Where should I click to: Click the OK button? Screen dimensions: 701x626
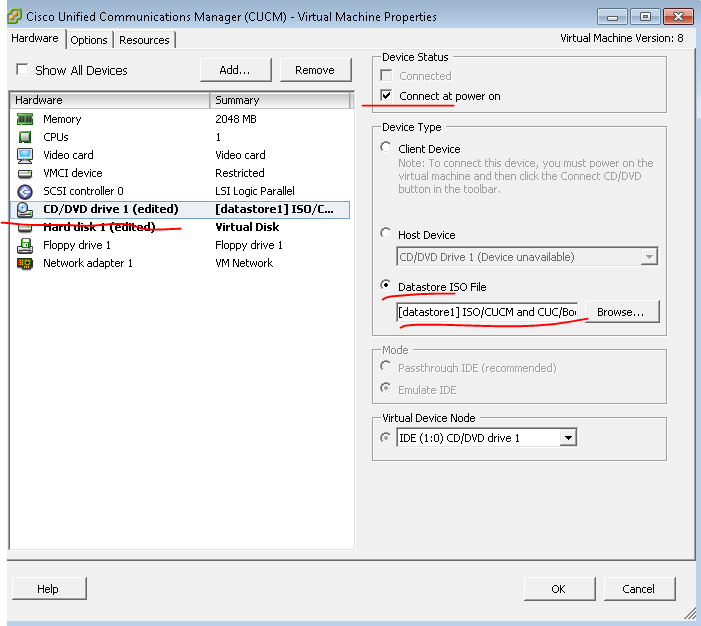point(559,589)
